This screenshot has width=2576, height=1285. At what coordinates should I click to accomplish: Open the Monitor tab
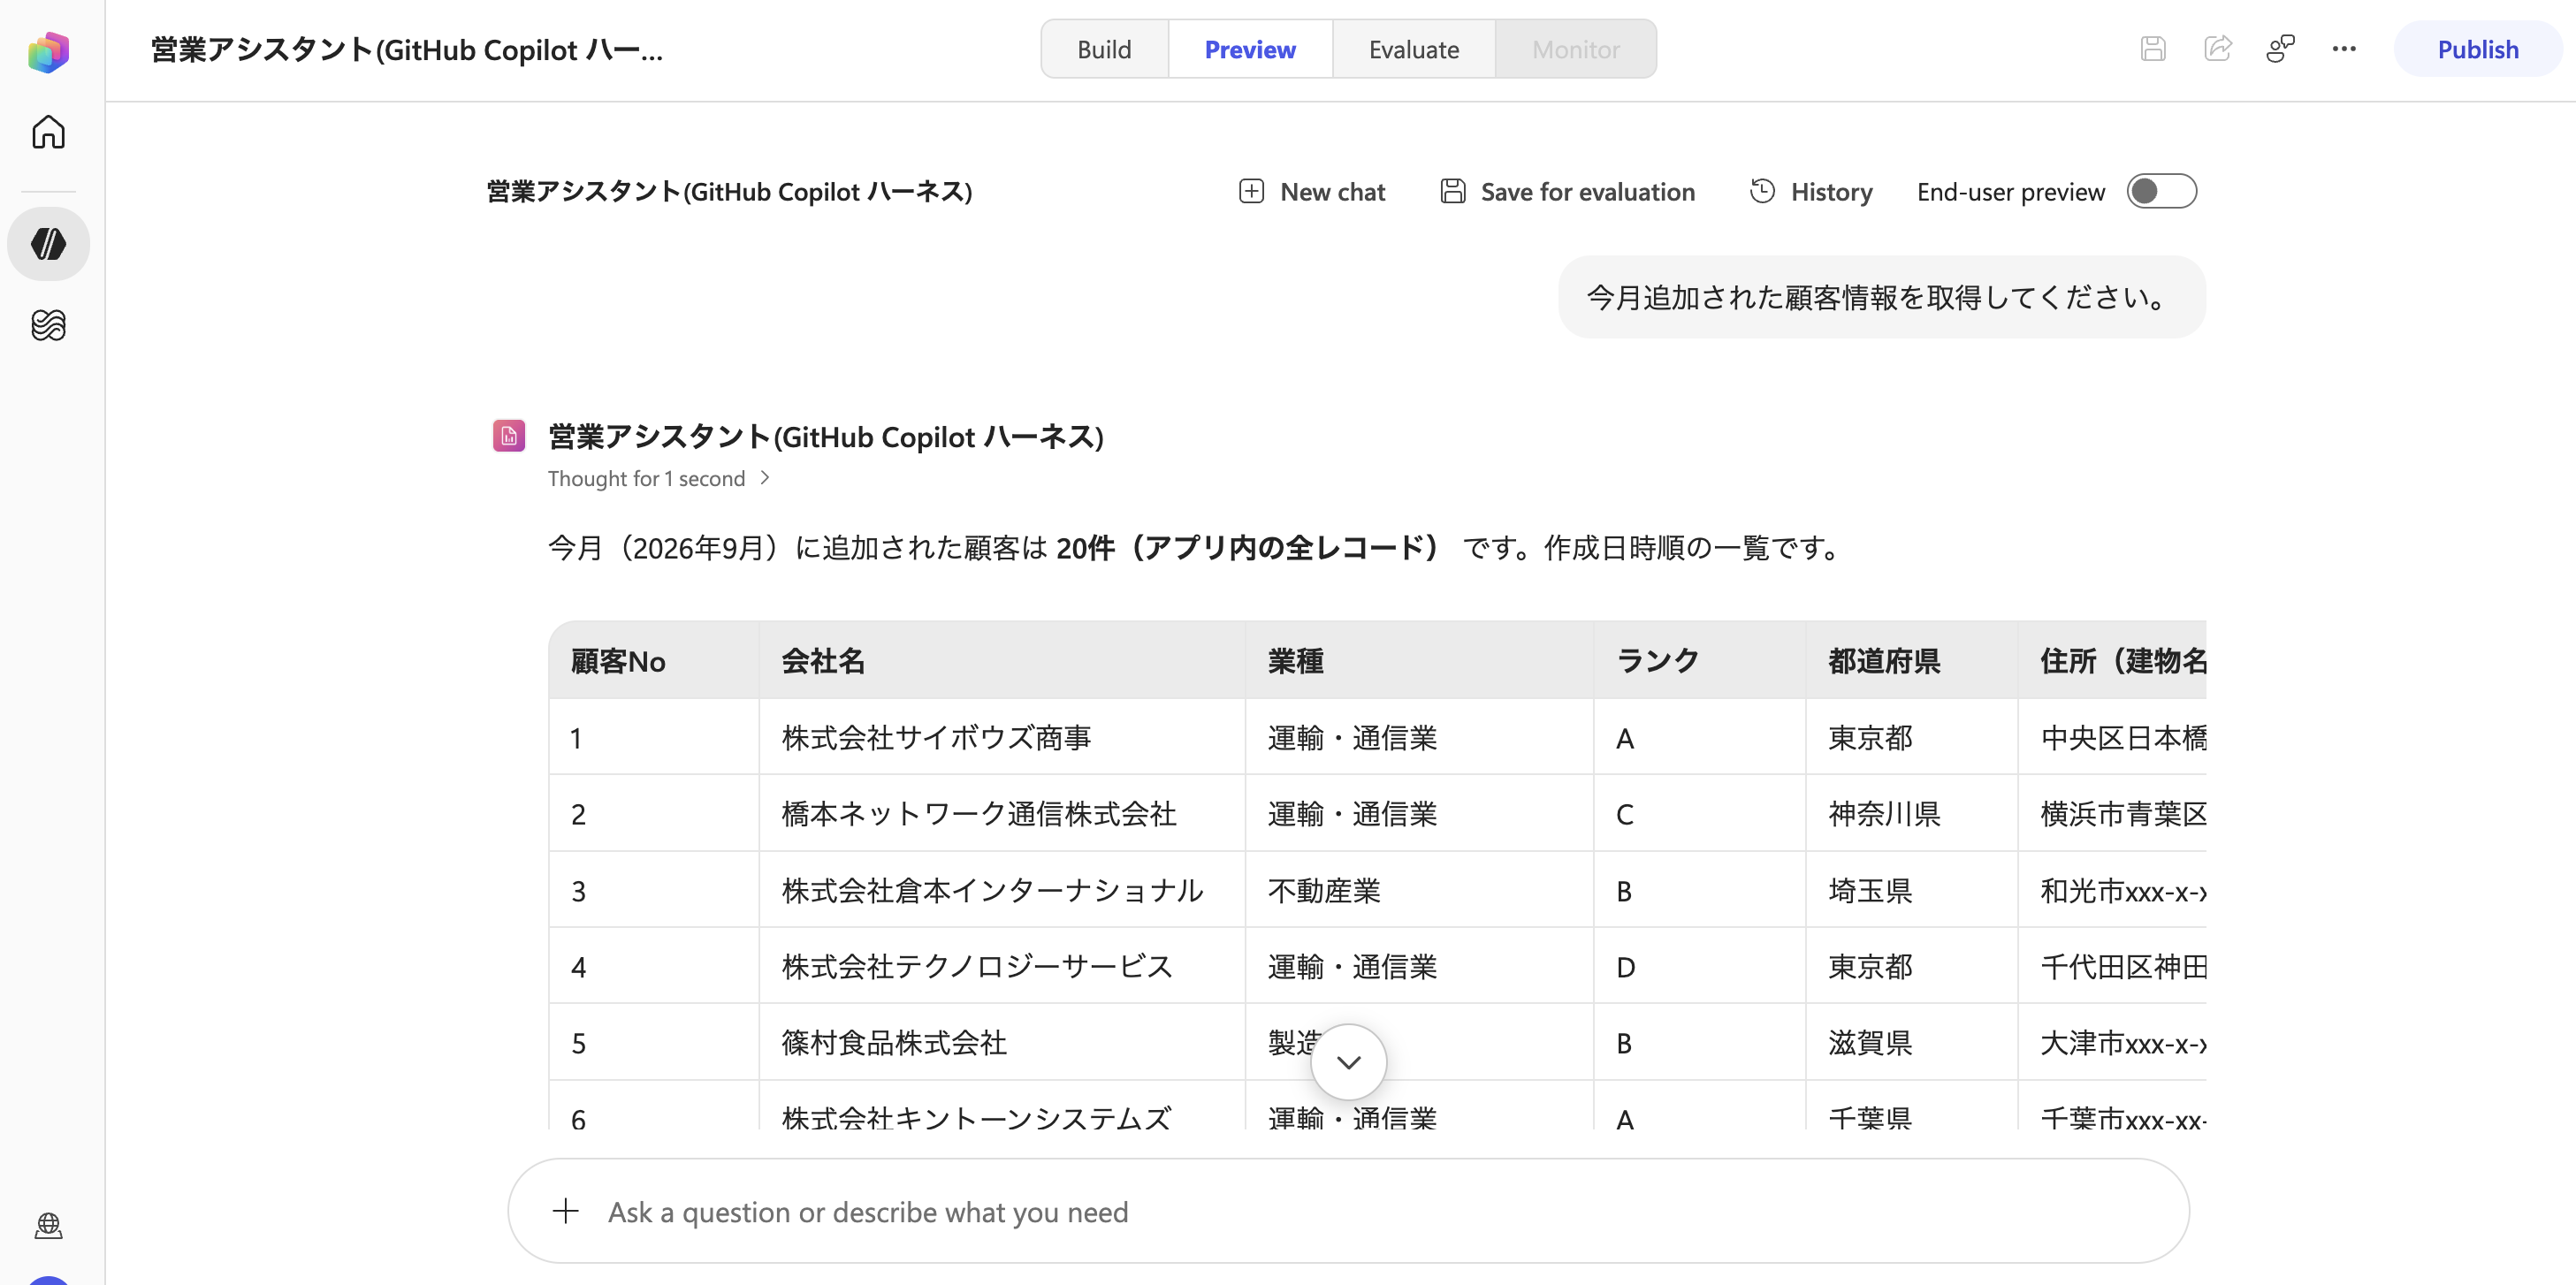click(x=1576, y=49)
